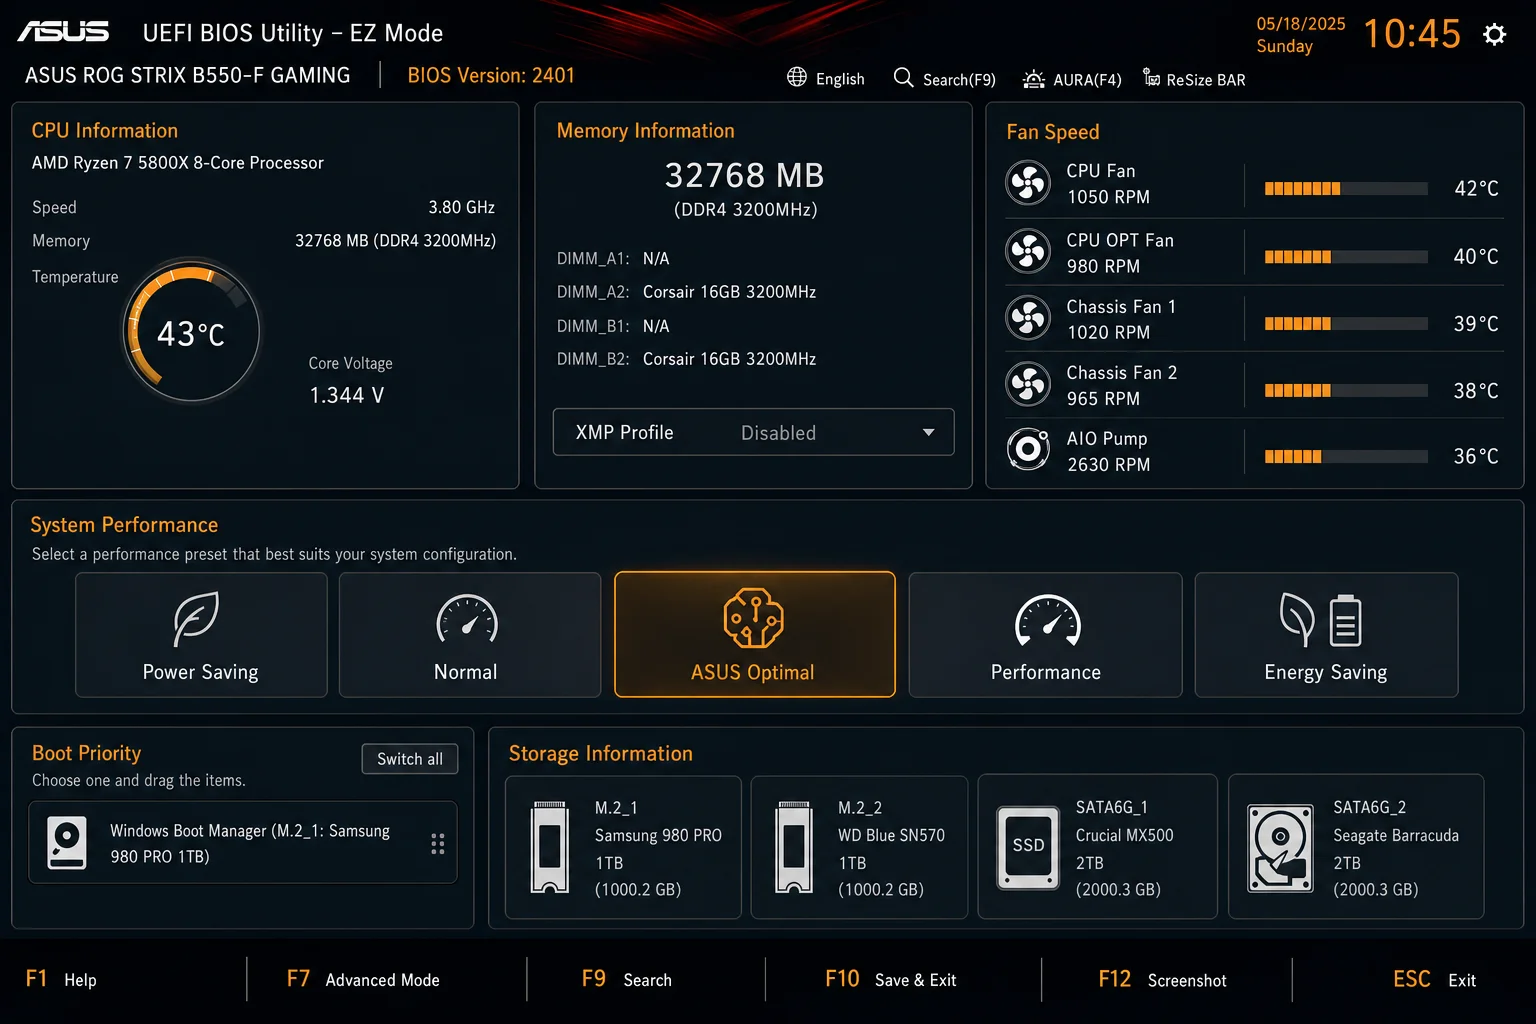Click the DIMM_B2 Corsair 16GB row
The width and height of the screenshot is (1536, 1024).
click(686, 359)
